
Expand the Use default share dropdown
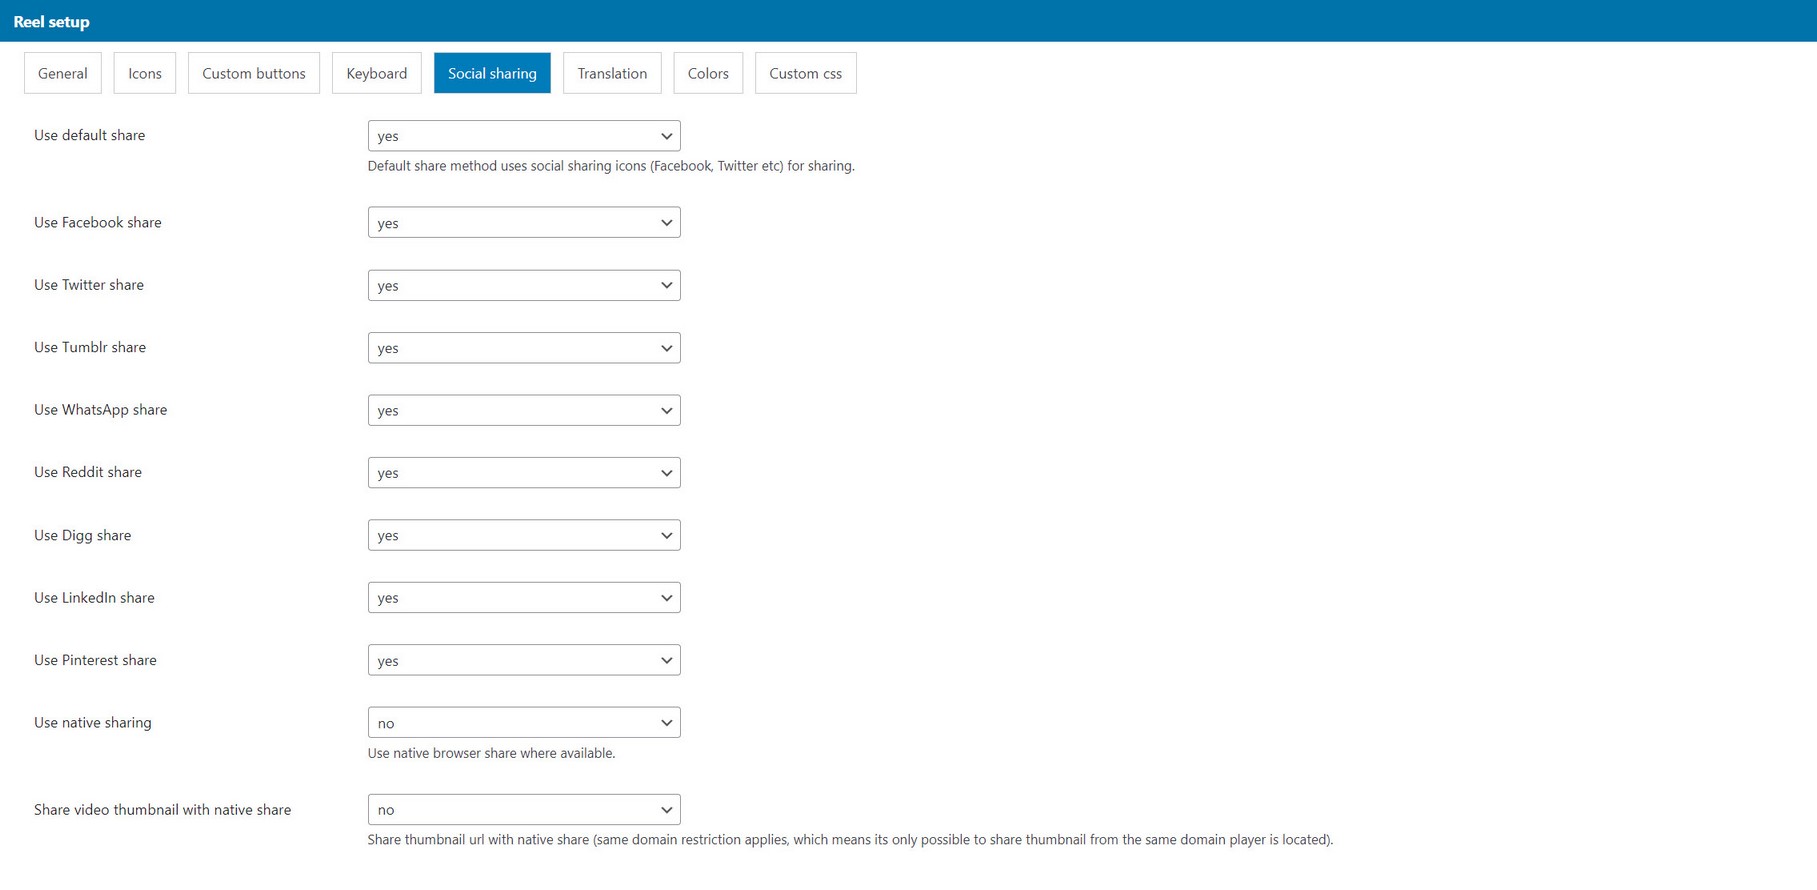point(523,136)
